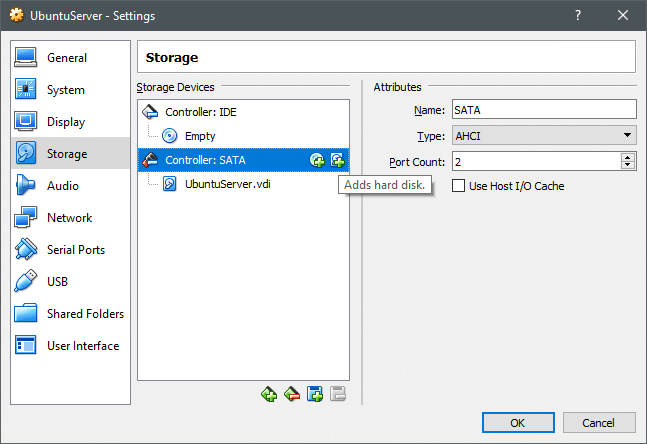This screenshot has width=647, height=444.
Task: Click the Cancel button
Action: (599, 423)
